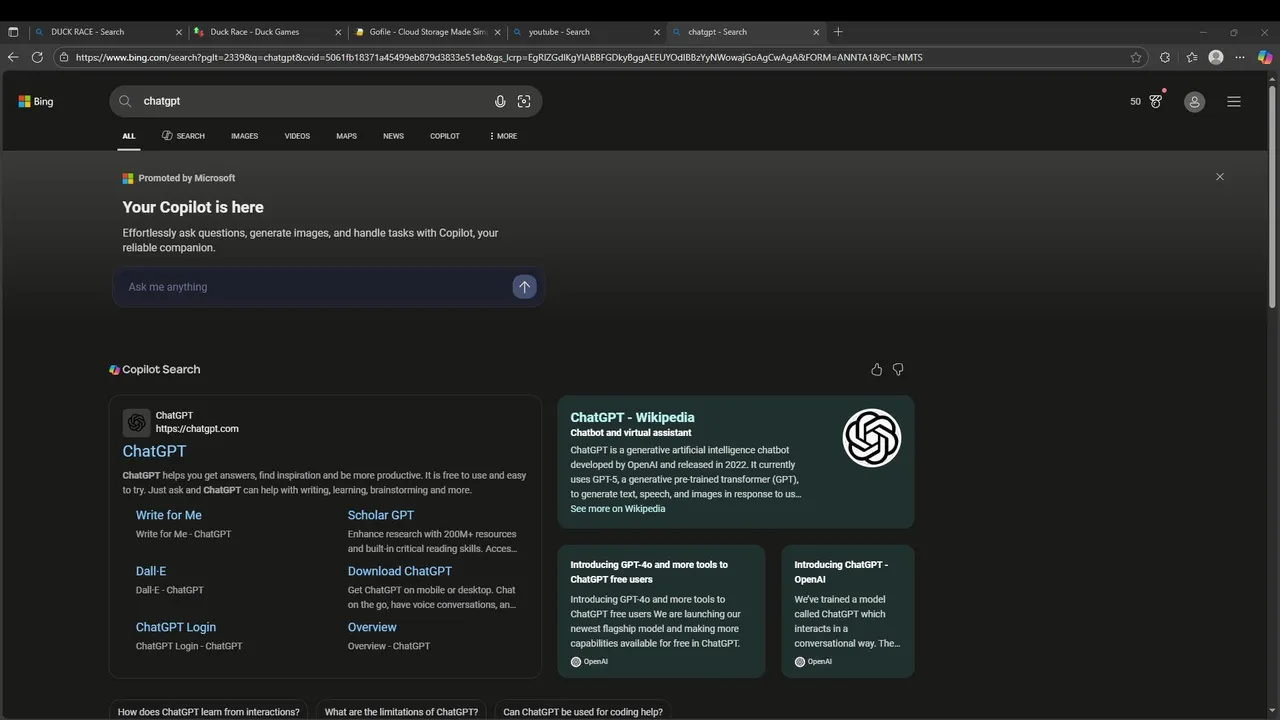Open Copilot sidebar icon in Edge
1280x720 pixels.
pos(1265,57)
